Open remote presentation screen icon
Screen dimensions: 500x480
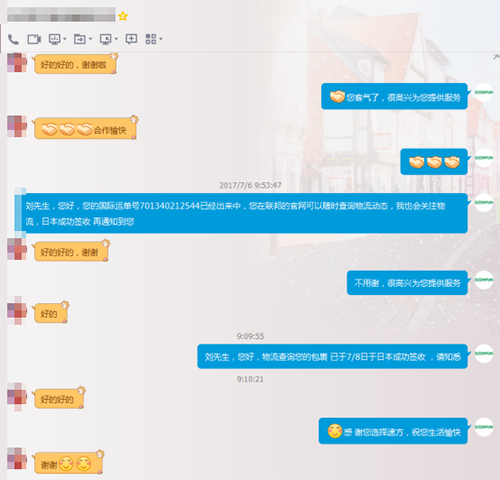point(54,39)
